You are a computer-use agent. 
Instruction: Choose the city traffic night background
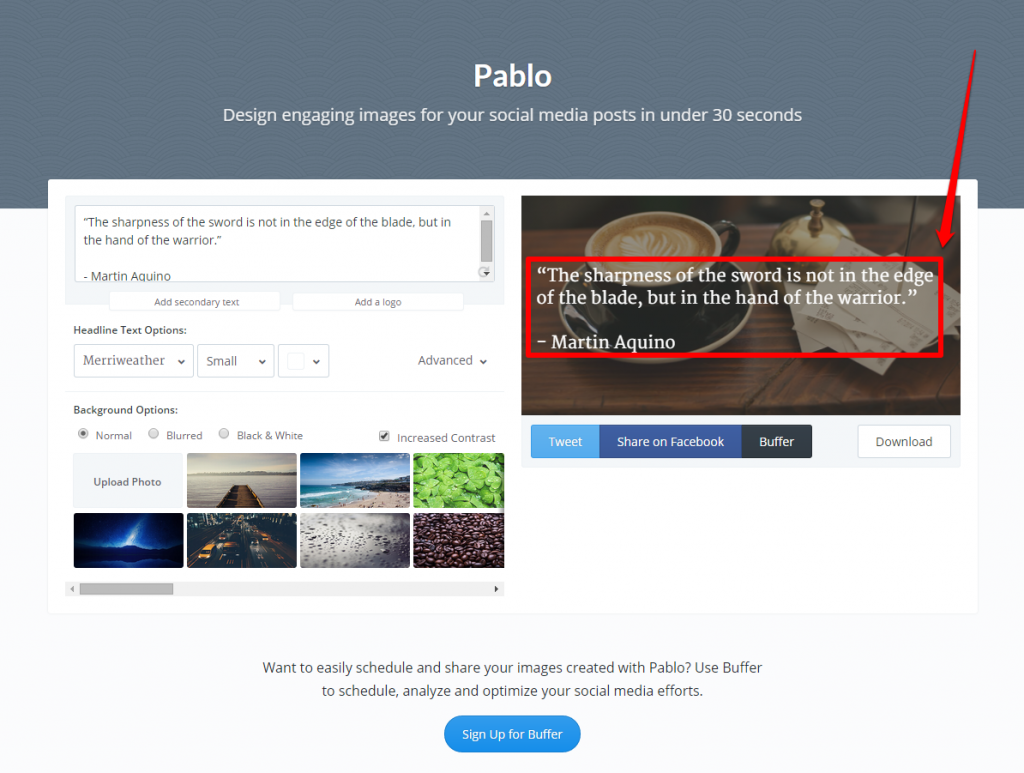242,540
